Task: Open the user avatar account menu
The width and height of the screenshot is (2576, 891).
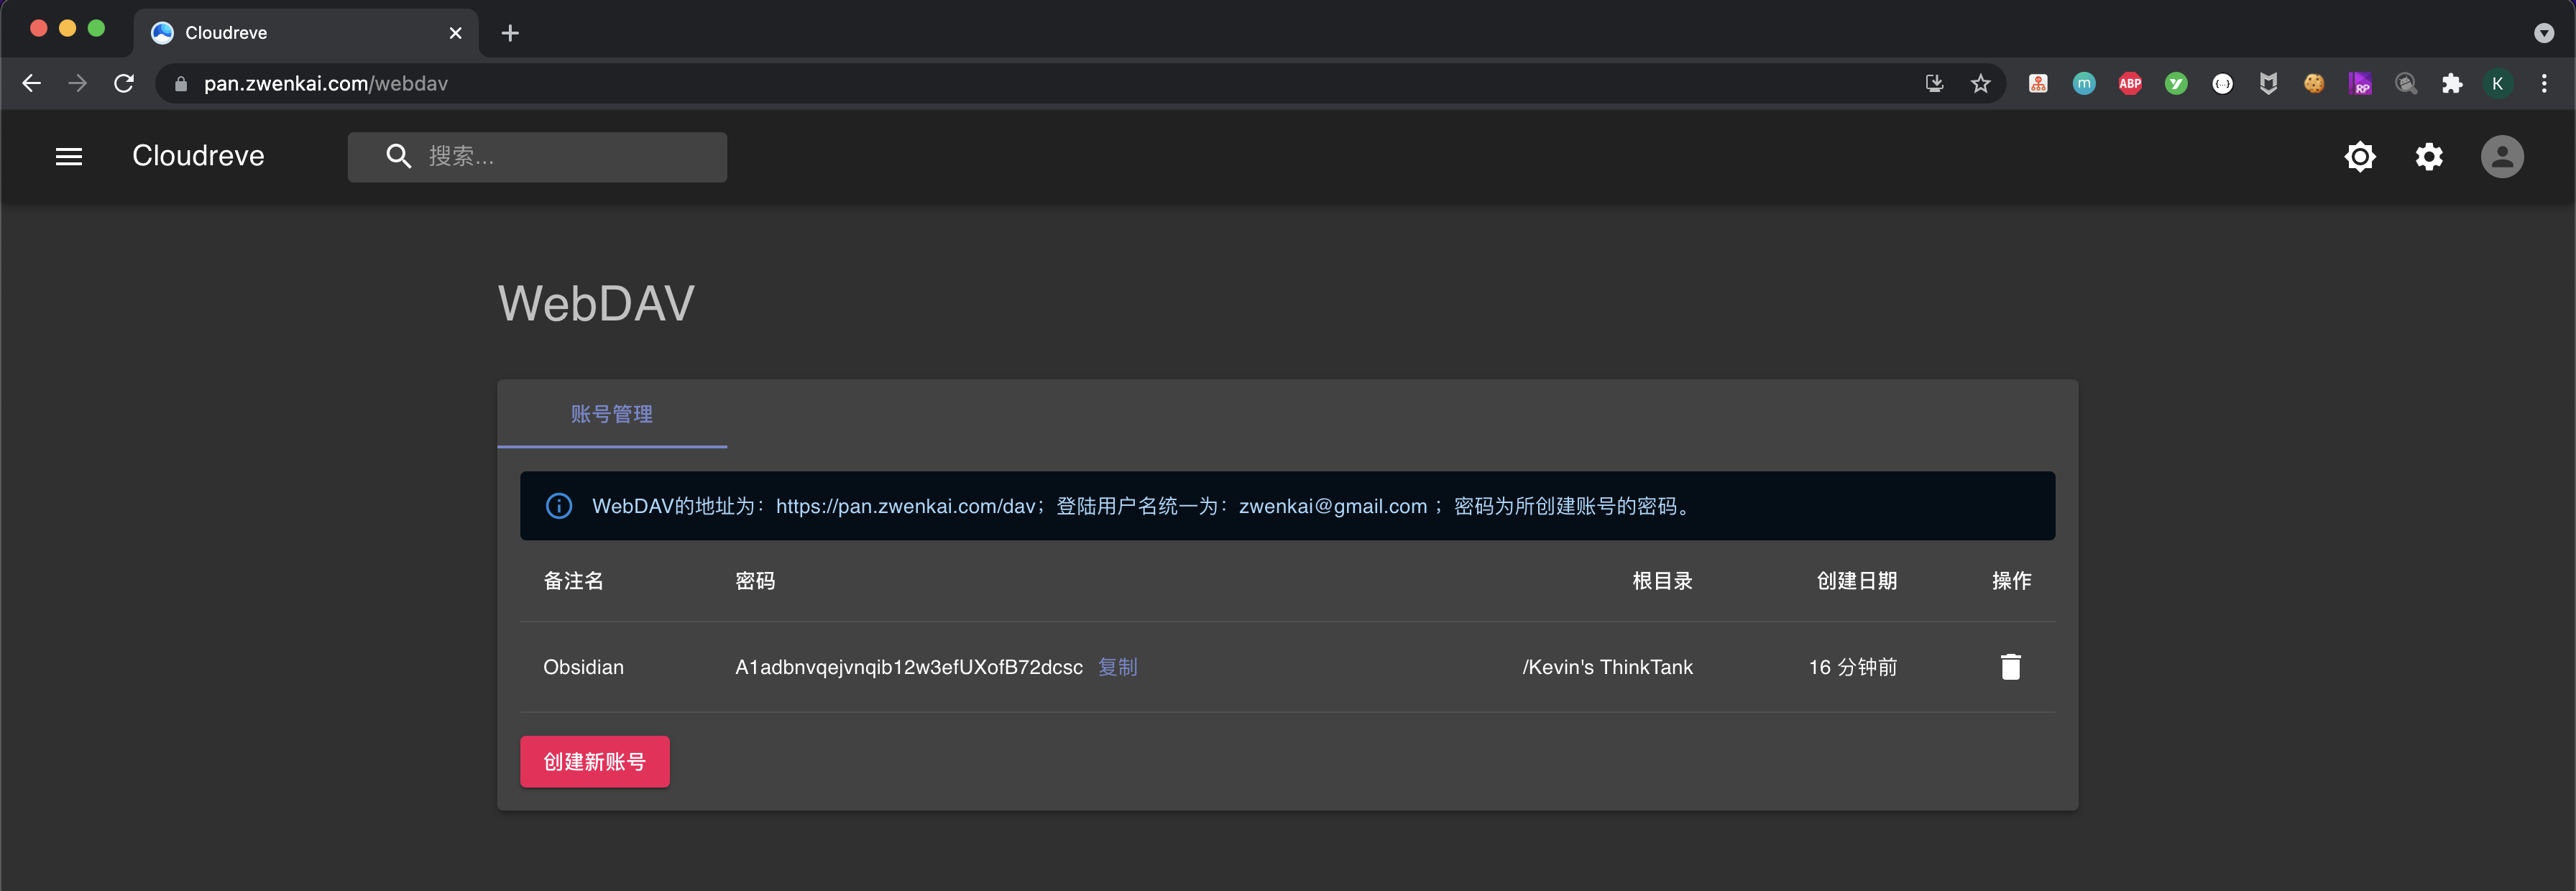Action: [x=2501, y=157]
